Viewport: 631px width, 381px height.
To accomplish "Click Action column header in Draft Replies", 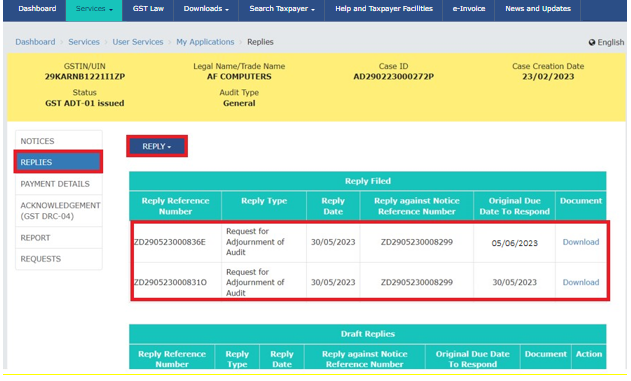I will [589, 354].
